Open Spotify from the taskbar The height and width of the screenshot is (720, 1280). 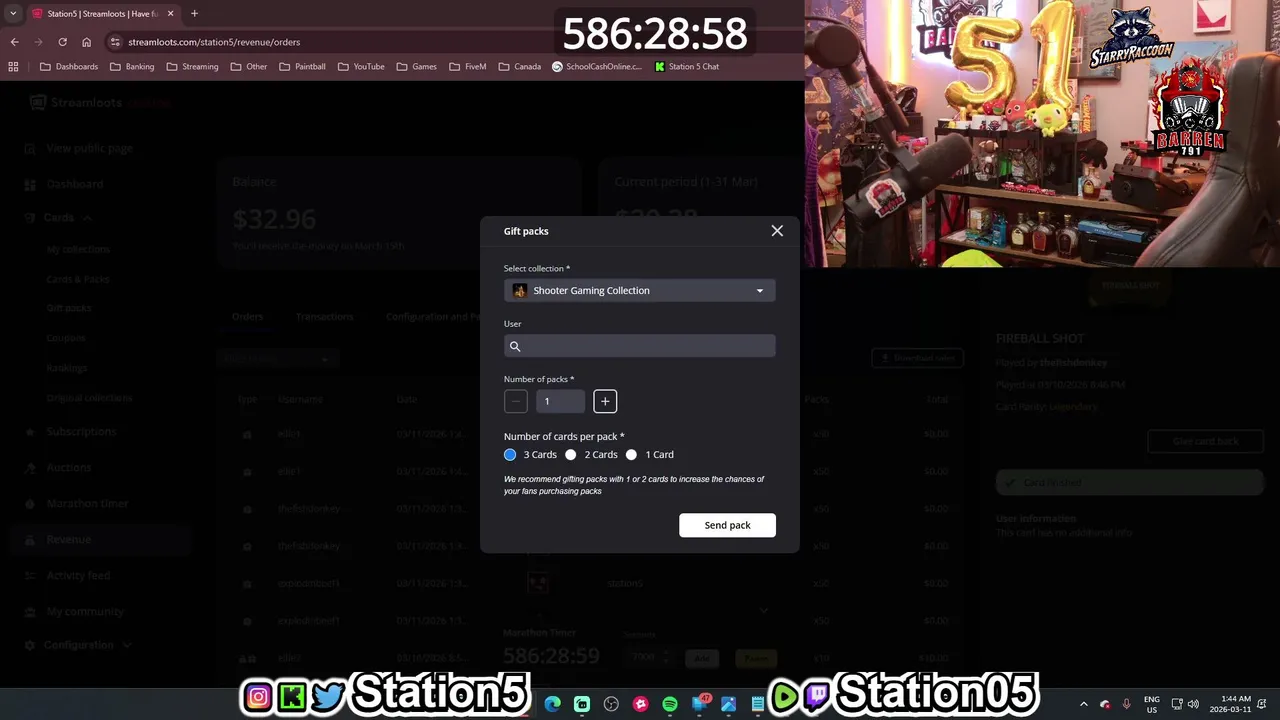coord(670,704)
